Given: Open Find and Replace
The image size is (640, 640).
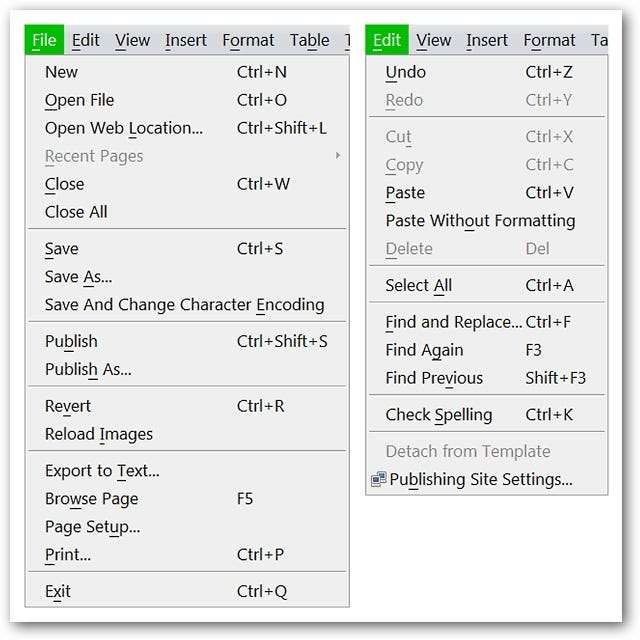Looking at the screenshot, I should pyautogui.click(x=453, y=322).
